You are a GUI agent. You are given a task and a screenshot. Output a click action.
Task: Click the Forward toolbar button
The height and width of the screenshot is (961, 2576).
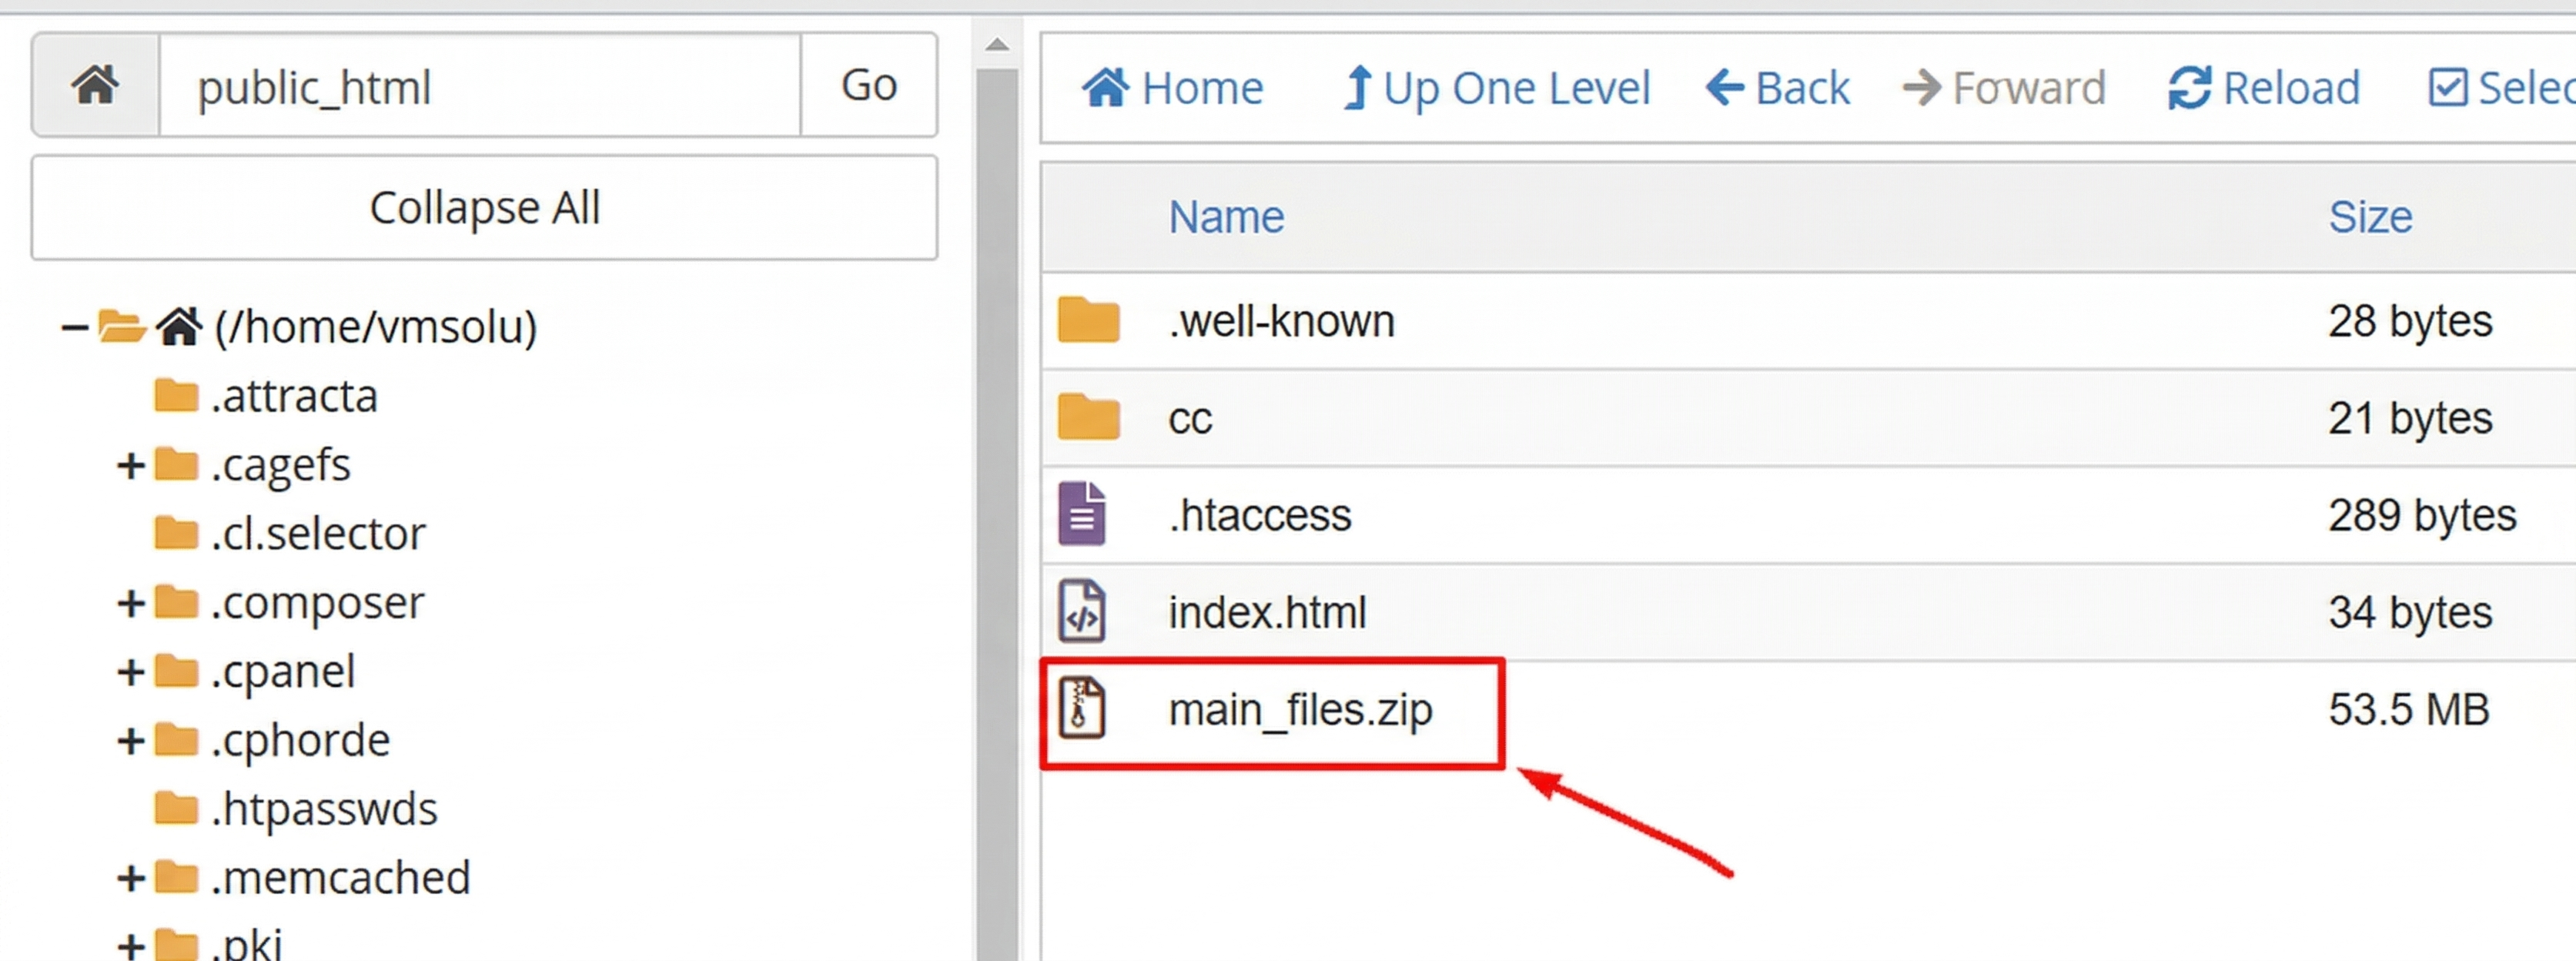(x=2004, y=88)
